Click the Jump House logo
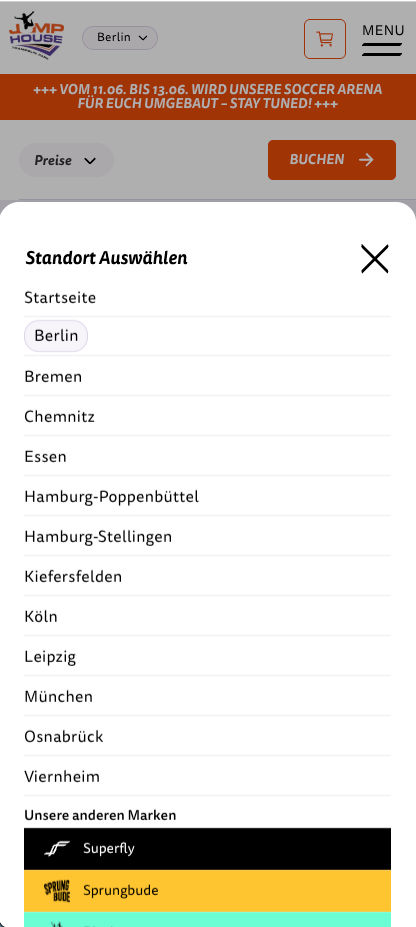 36,35
